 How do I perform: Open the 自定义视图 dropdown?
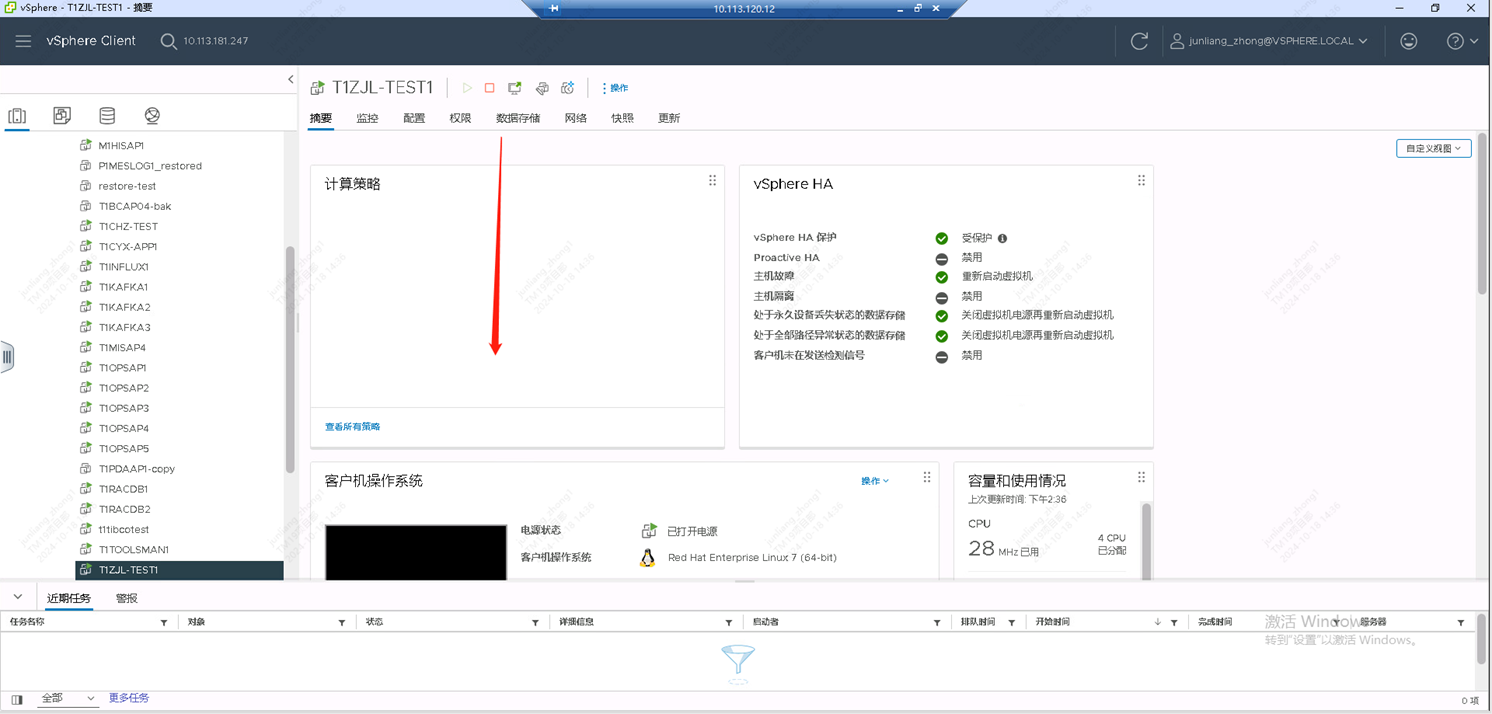coord(1433,148)
